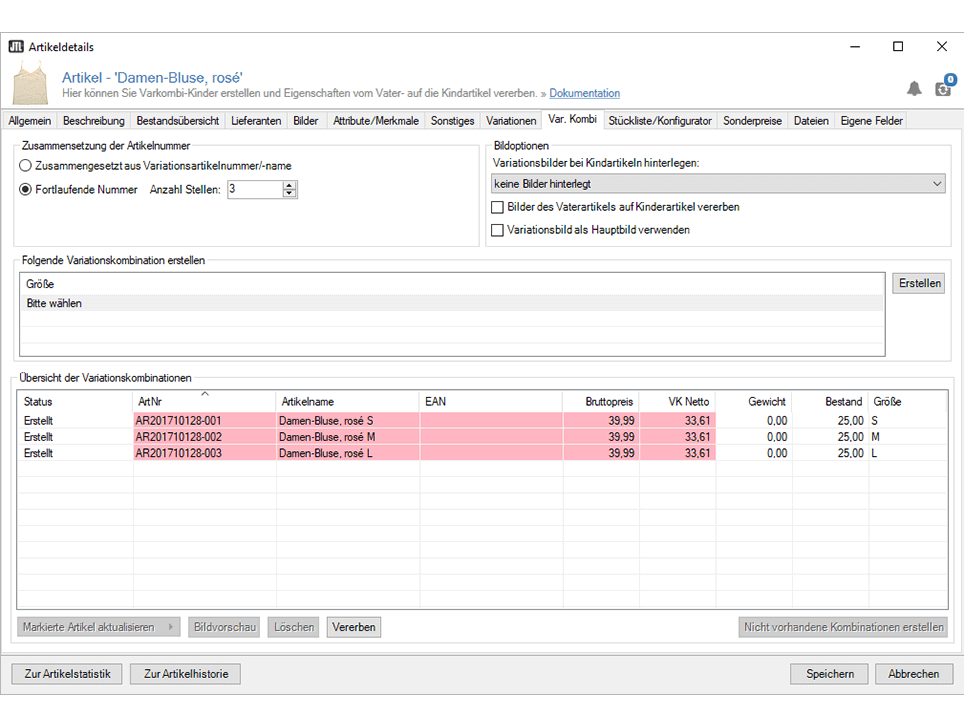Click the 'Erstellen' button
The height and width of the screenshot is (725, 964).
(919, 283)
